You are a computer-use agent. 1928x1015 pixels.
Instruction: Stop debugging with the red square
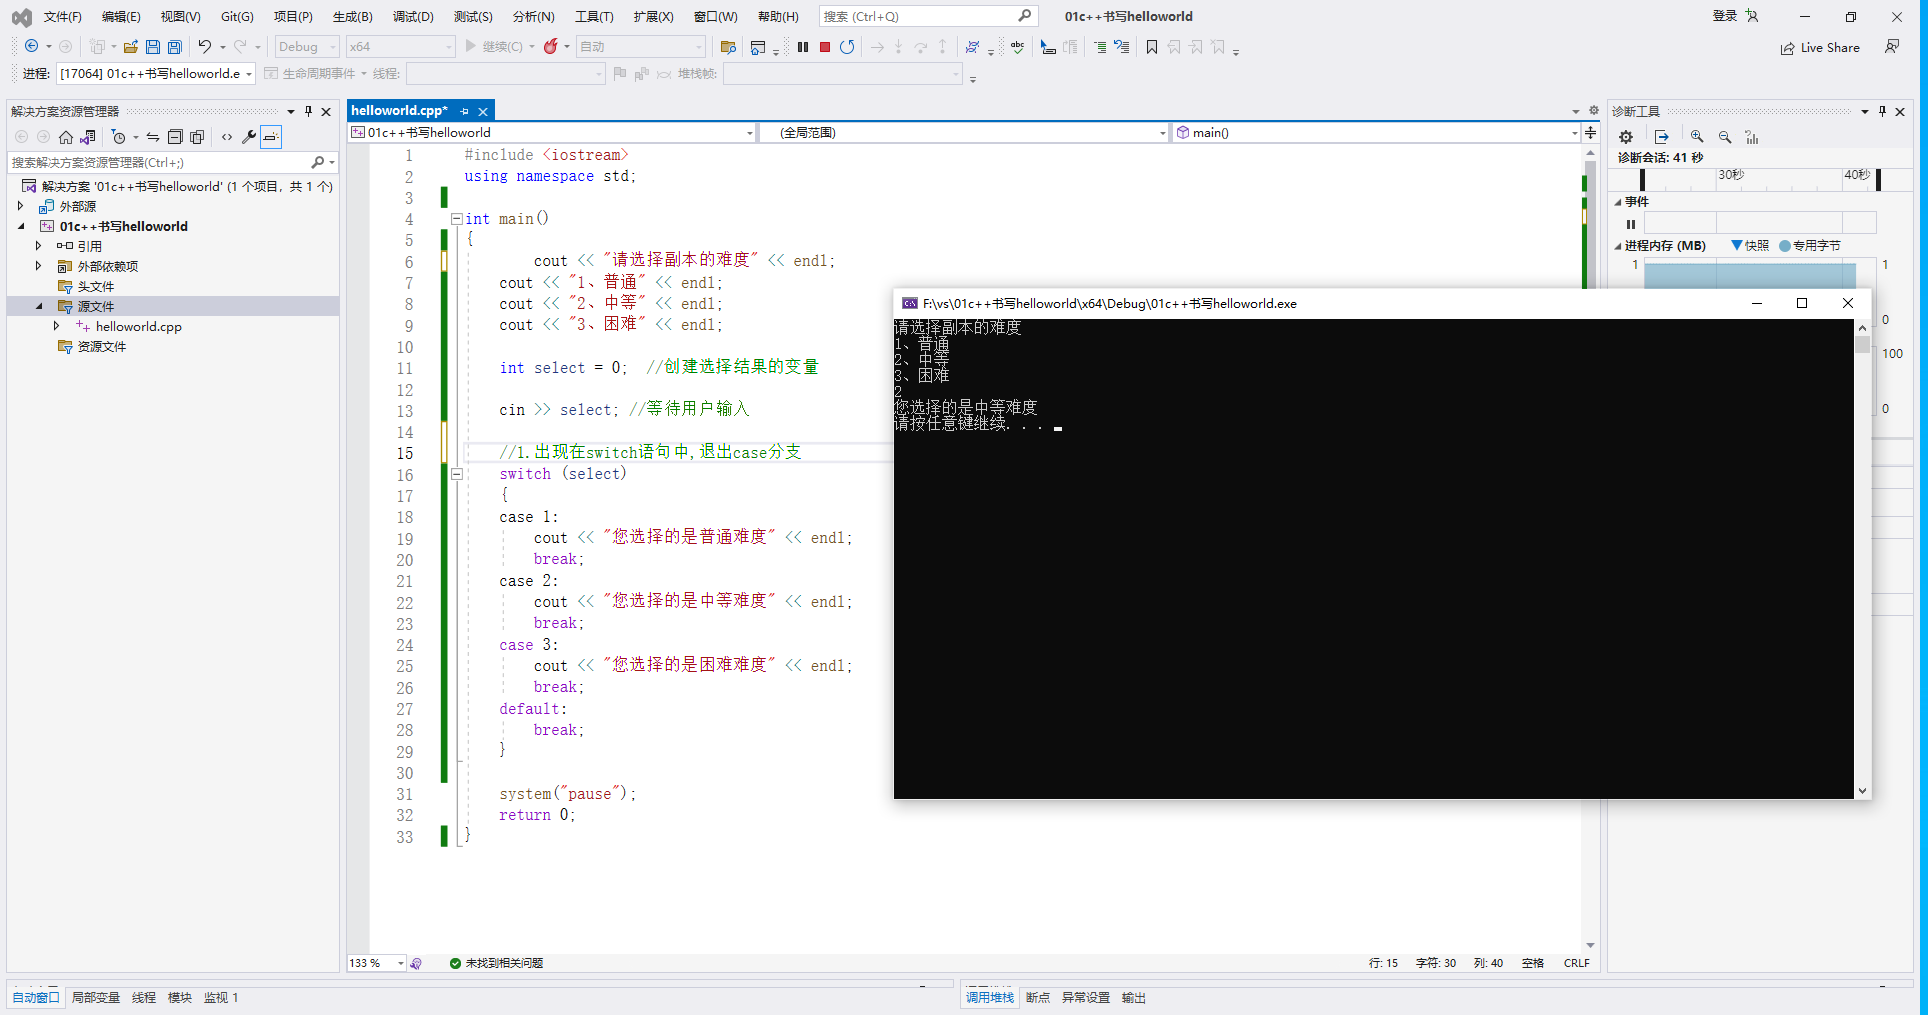(x=825, y=47)
